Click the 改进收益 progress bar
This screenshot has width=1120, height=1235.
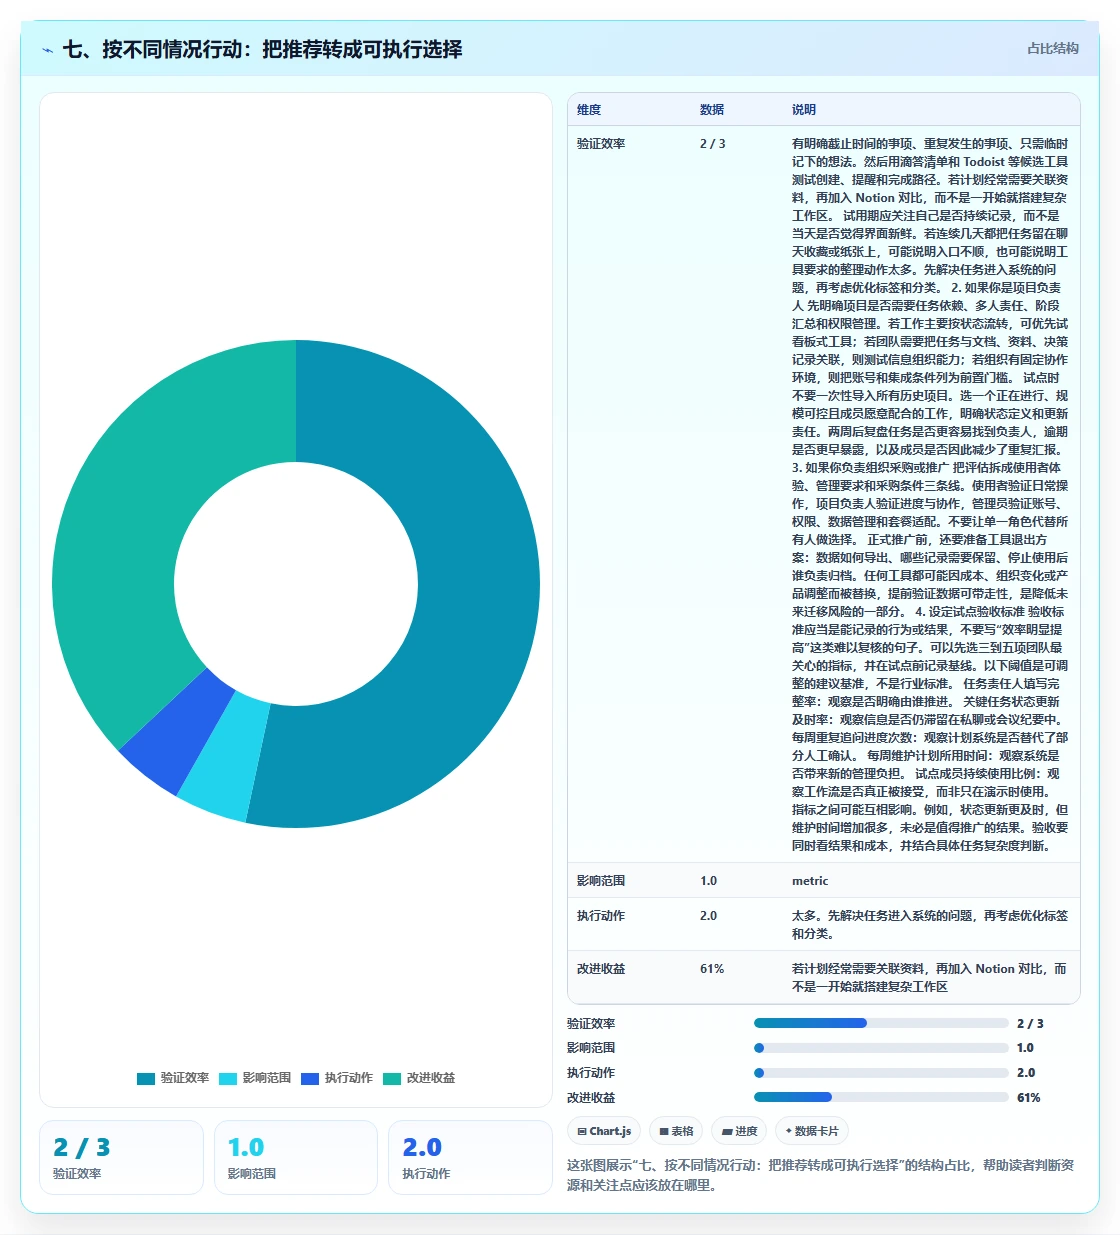point(881,1097)
